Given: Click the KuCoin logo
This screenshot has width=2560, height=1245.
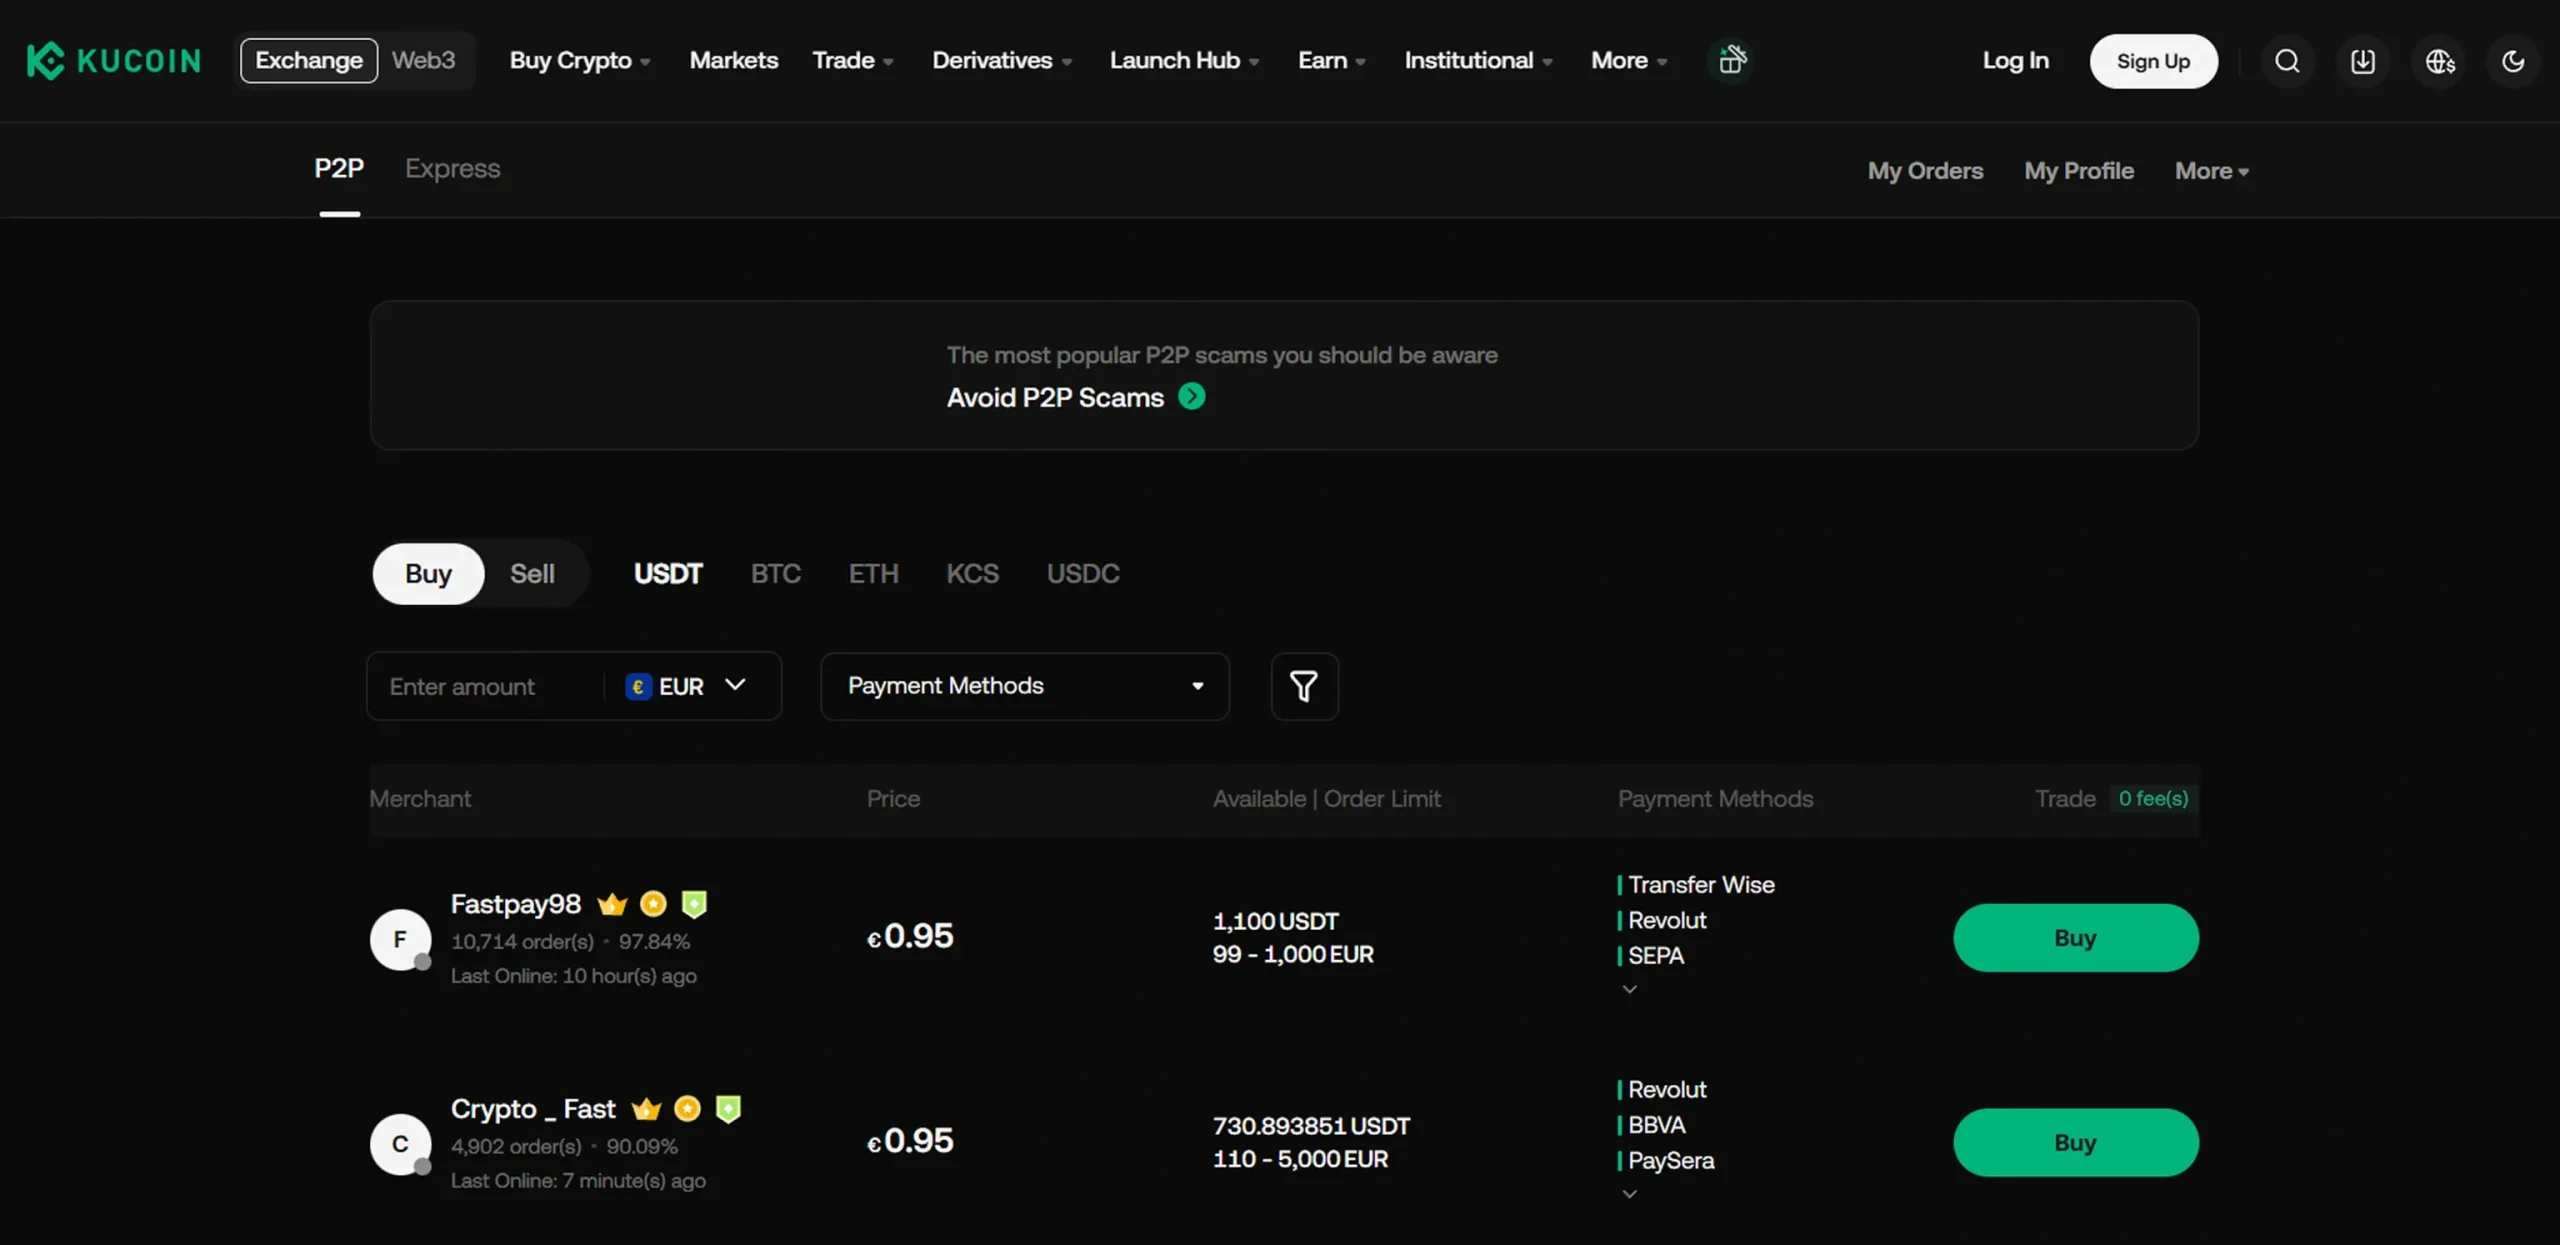Looking at the screenshot, I should click(x=113, y=61).
